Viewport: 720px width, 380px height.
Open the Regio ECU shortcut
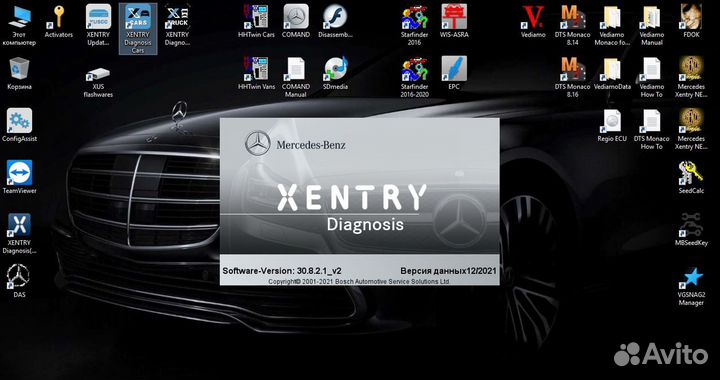(x=612, y=125)
